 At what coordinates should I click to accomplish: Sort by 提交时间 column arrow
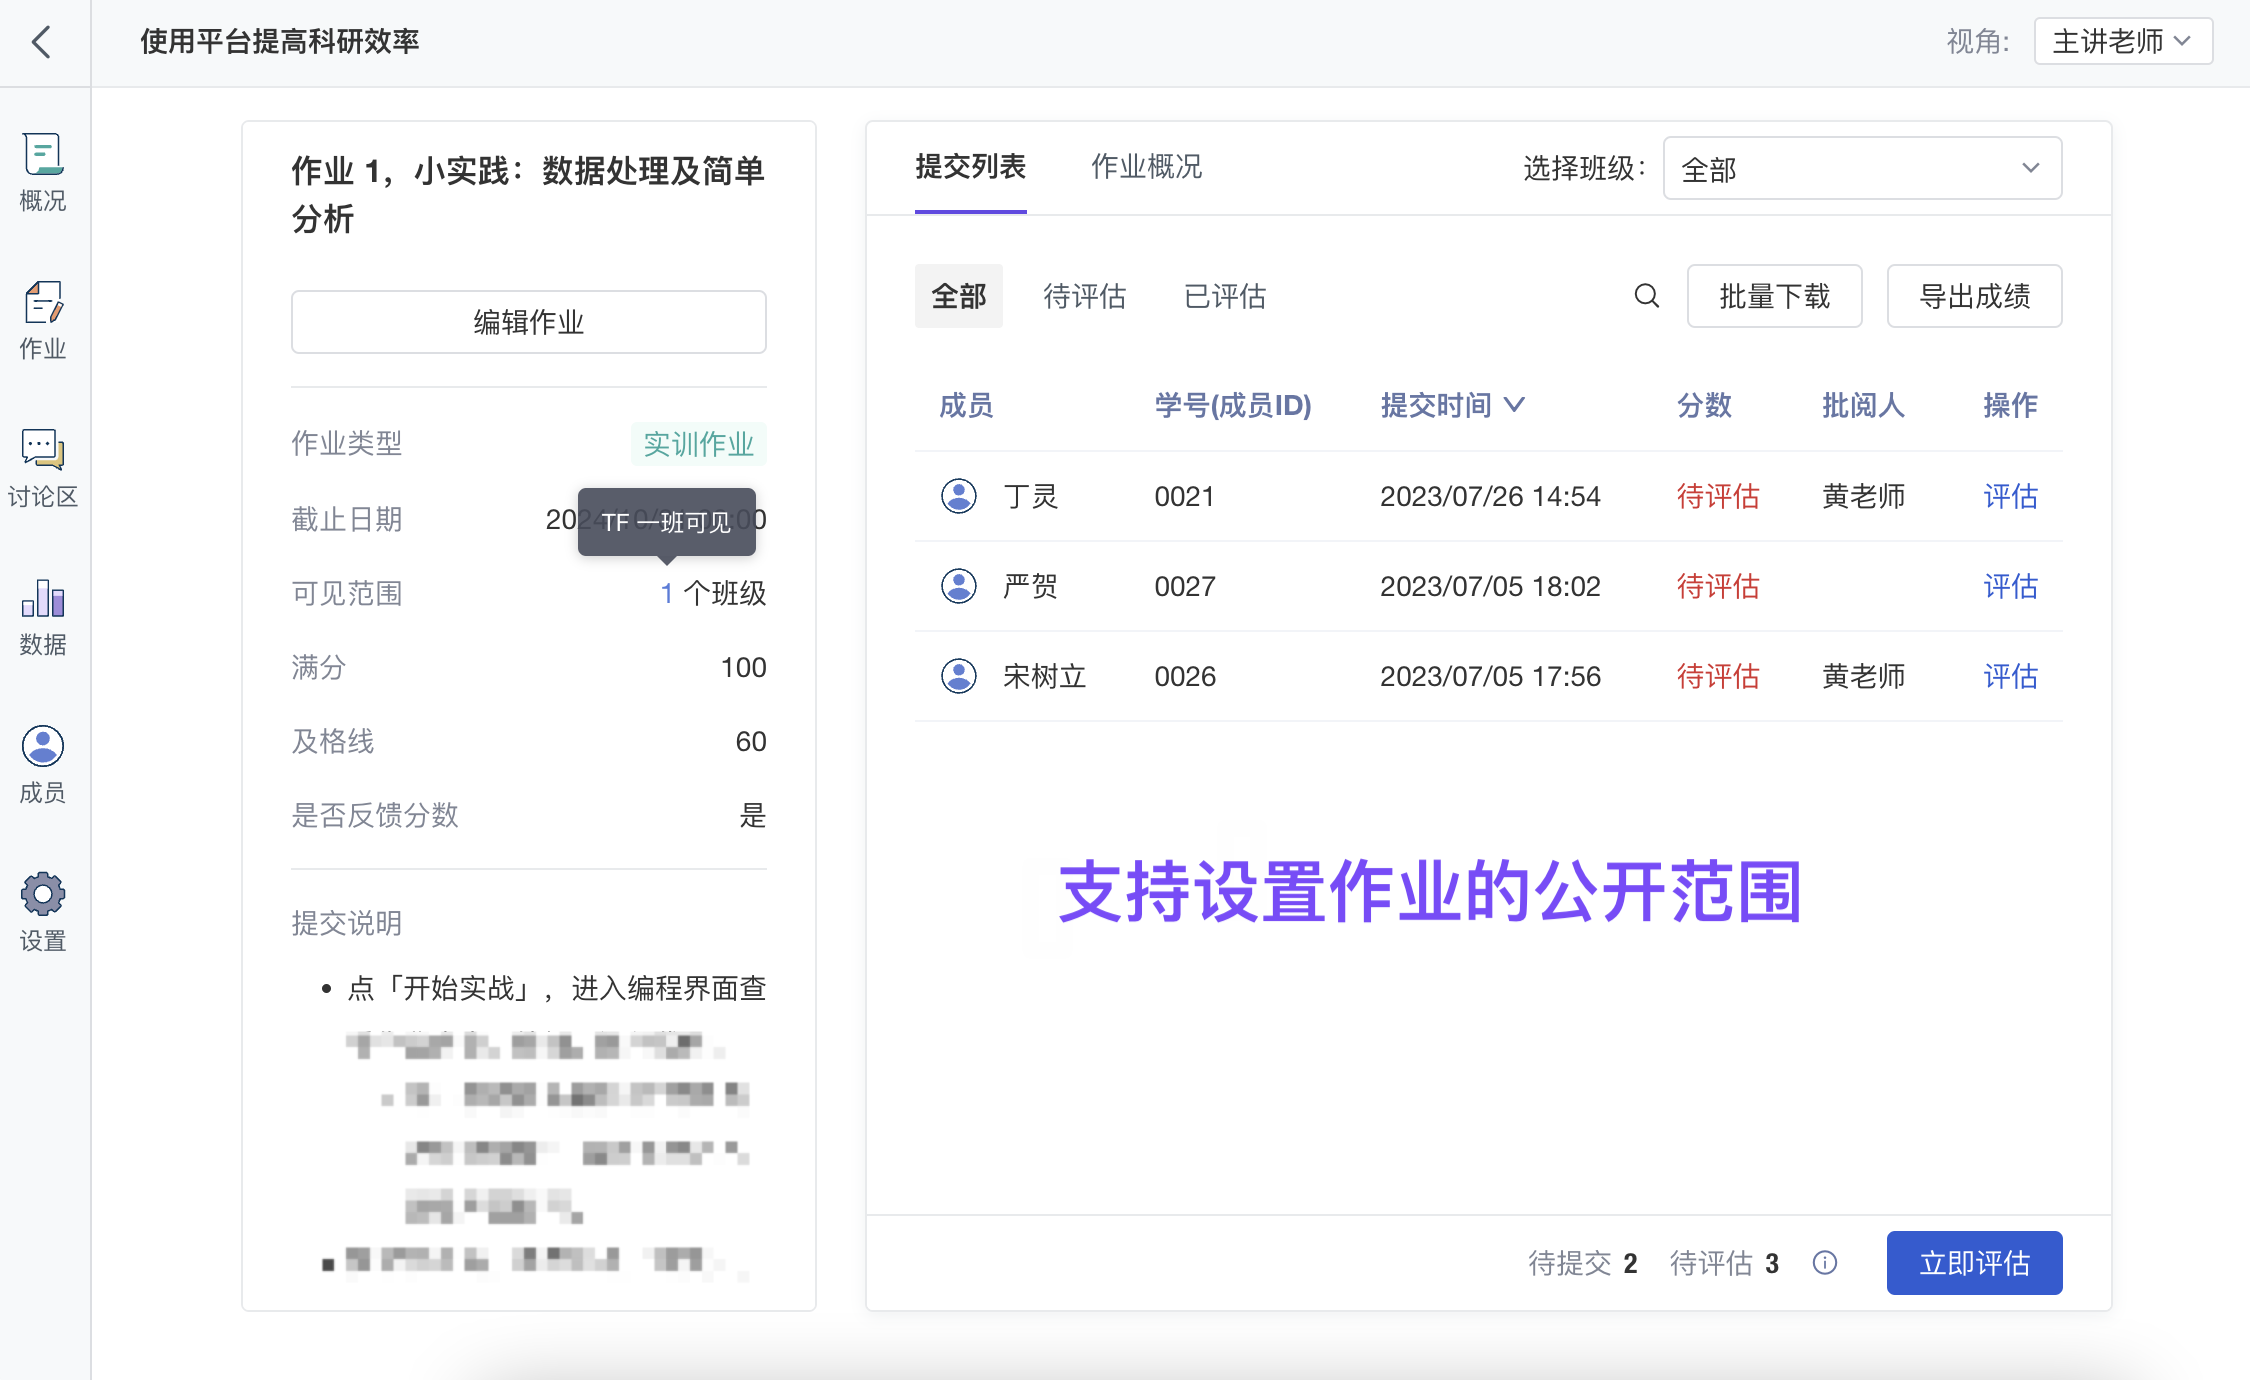click(x=1515, y=405)
